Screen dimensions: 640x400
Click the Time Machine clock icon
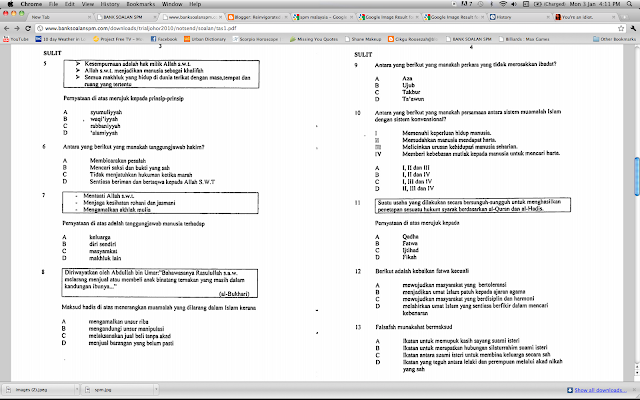tap(480, 4)
